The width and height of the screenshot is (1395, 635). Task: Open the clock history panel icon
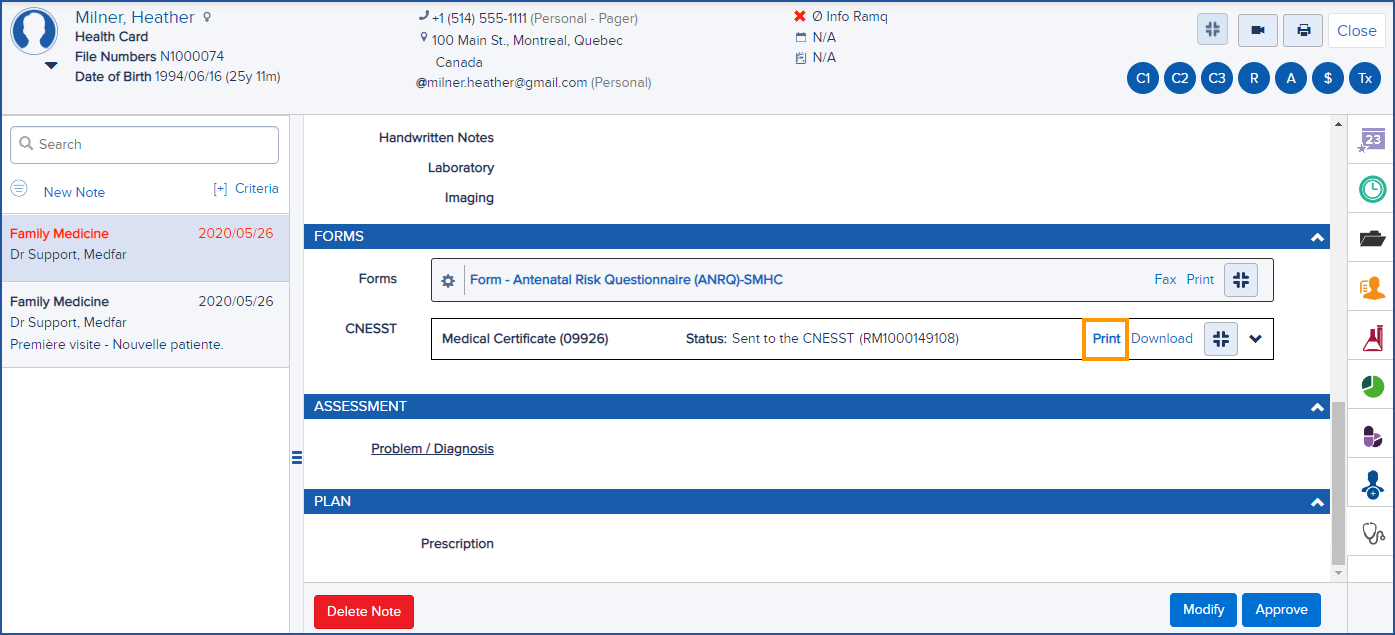tap(1371, 188)
